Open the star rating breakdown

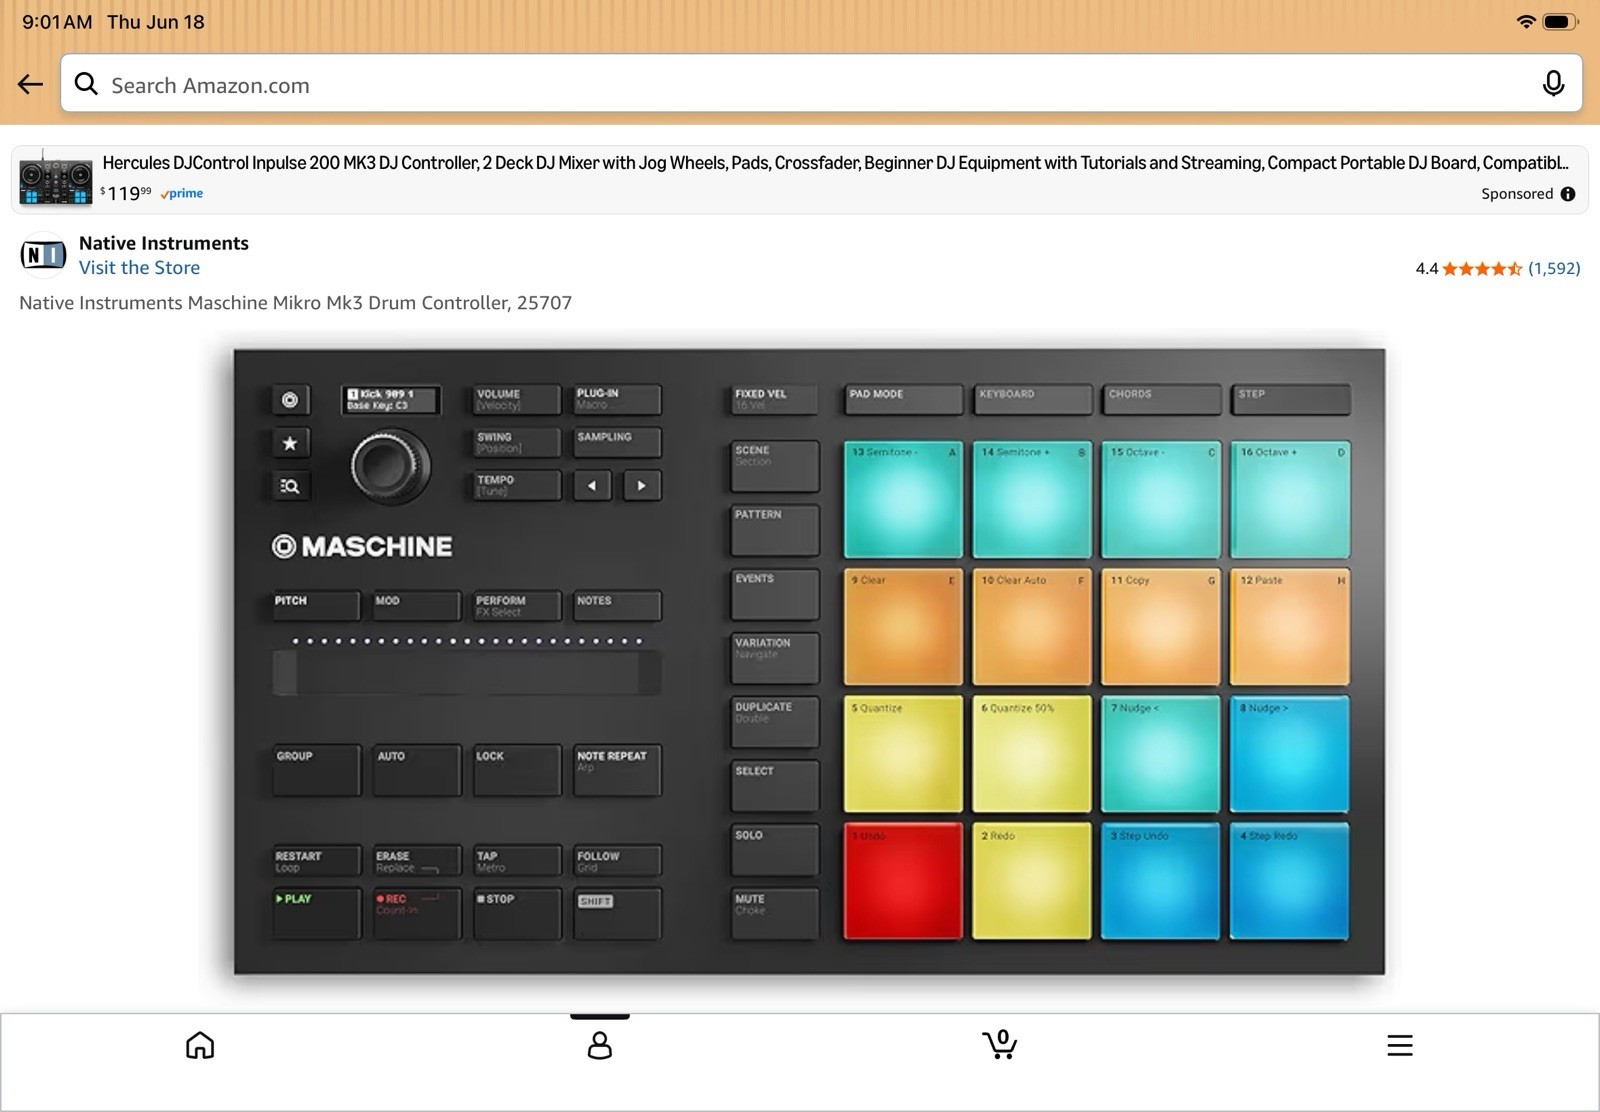click(x=1482, y=268)
